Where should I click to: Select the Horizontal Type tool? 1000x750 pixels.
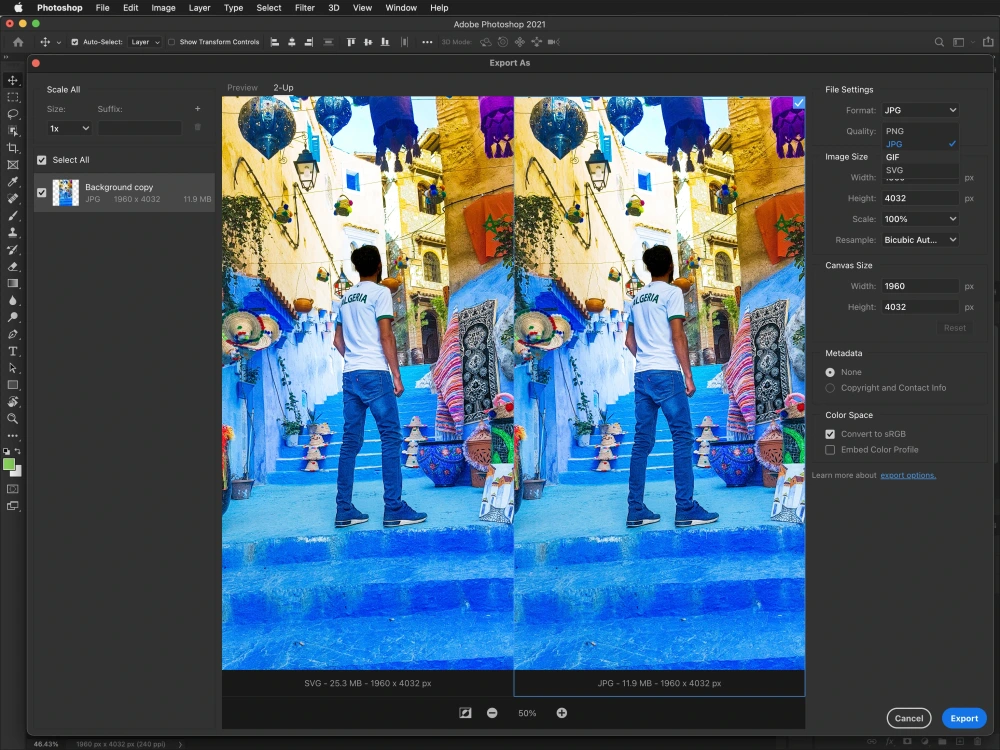(13, 351)
